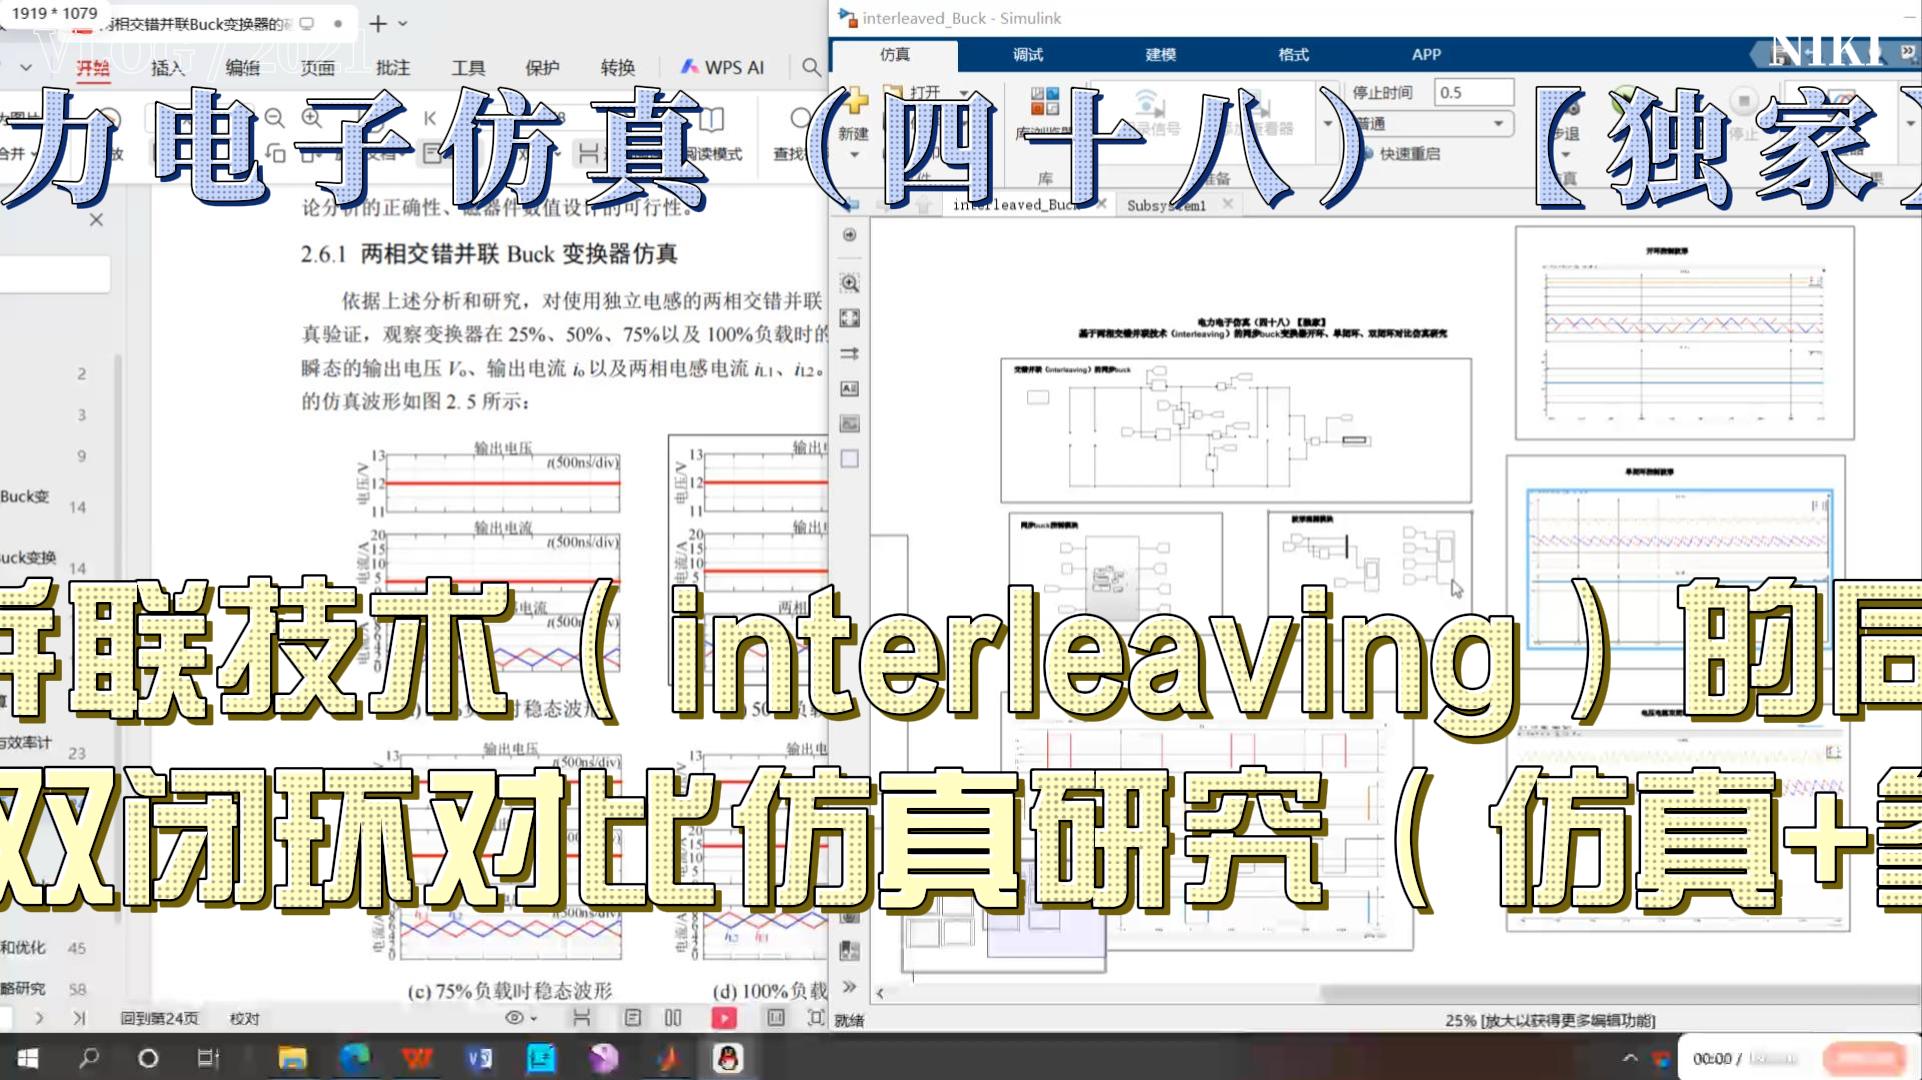This screenshot has height=1080, width=1922.
Task: Toggle the single page layout icon
Action: coord(632,1018)
